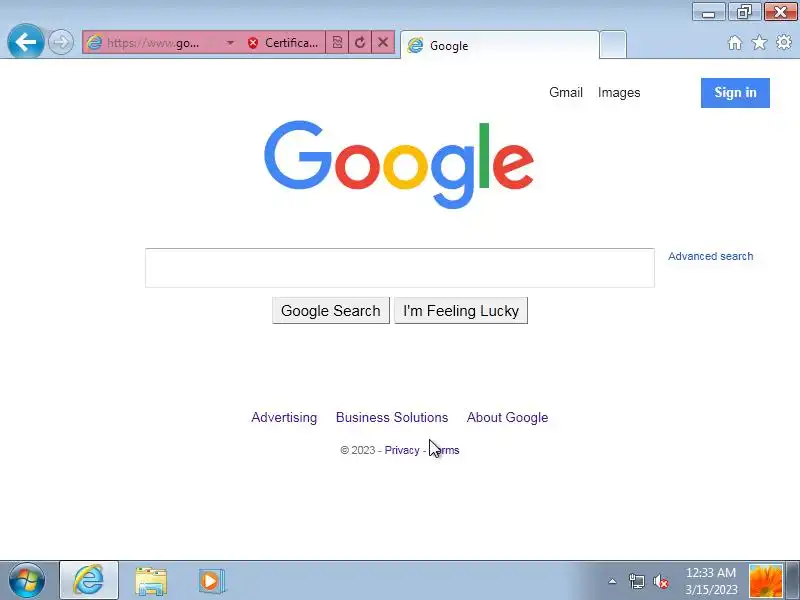Open the Privacy link in footer
The height and width of the screenshot is (600, 800).
402,450
